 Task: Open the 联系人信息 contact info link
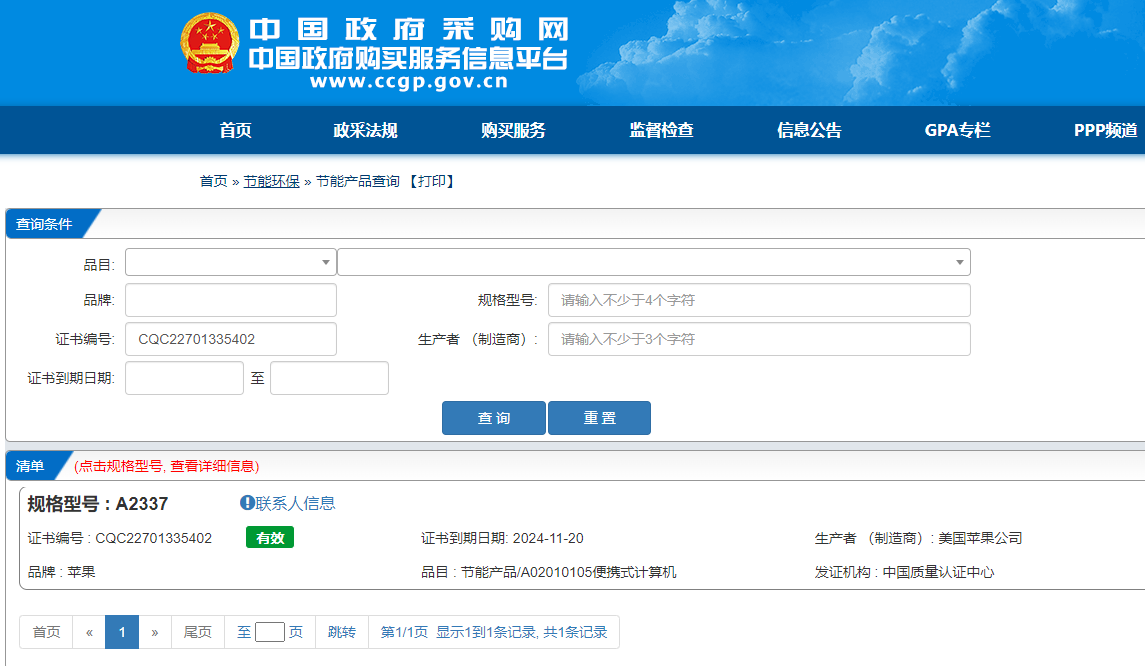click(295, 503)
